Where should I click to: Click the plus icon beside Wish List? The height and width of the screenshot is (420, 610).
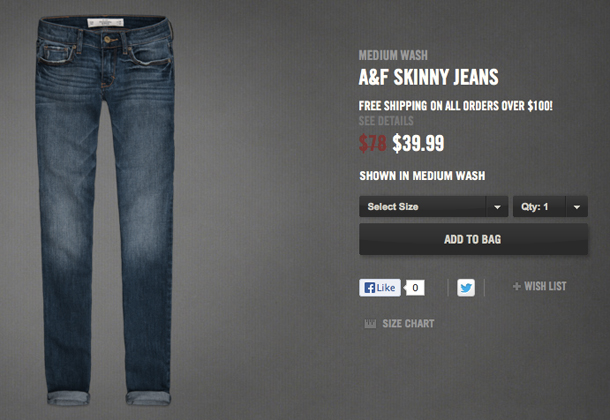(517, 287)
